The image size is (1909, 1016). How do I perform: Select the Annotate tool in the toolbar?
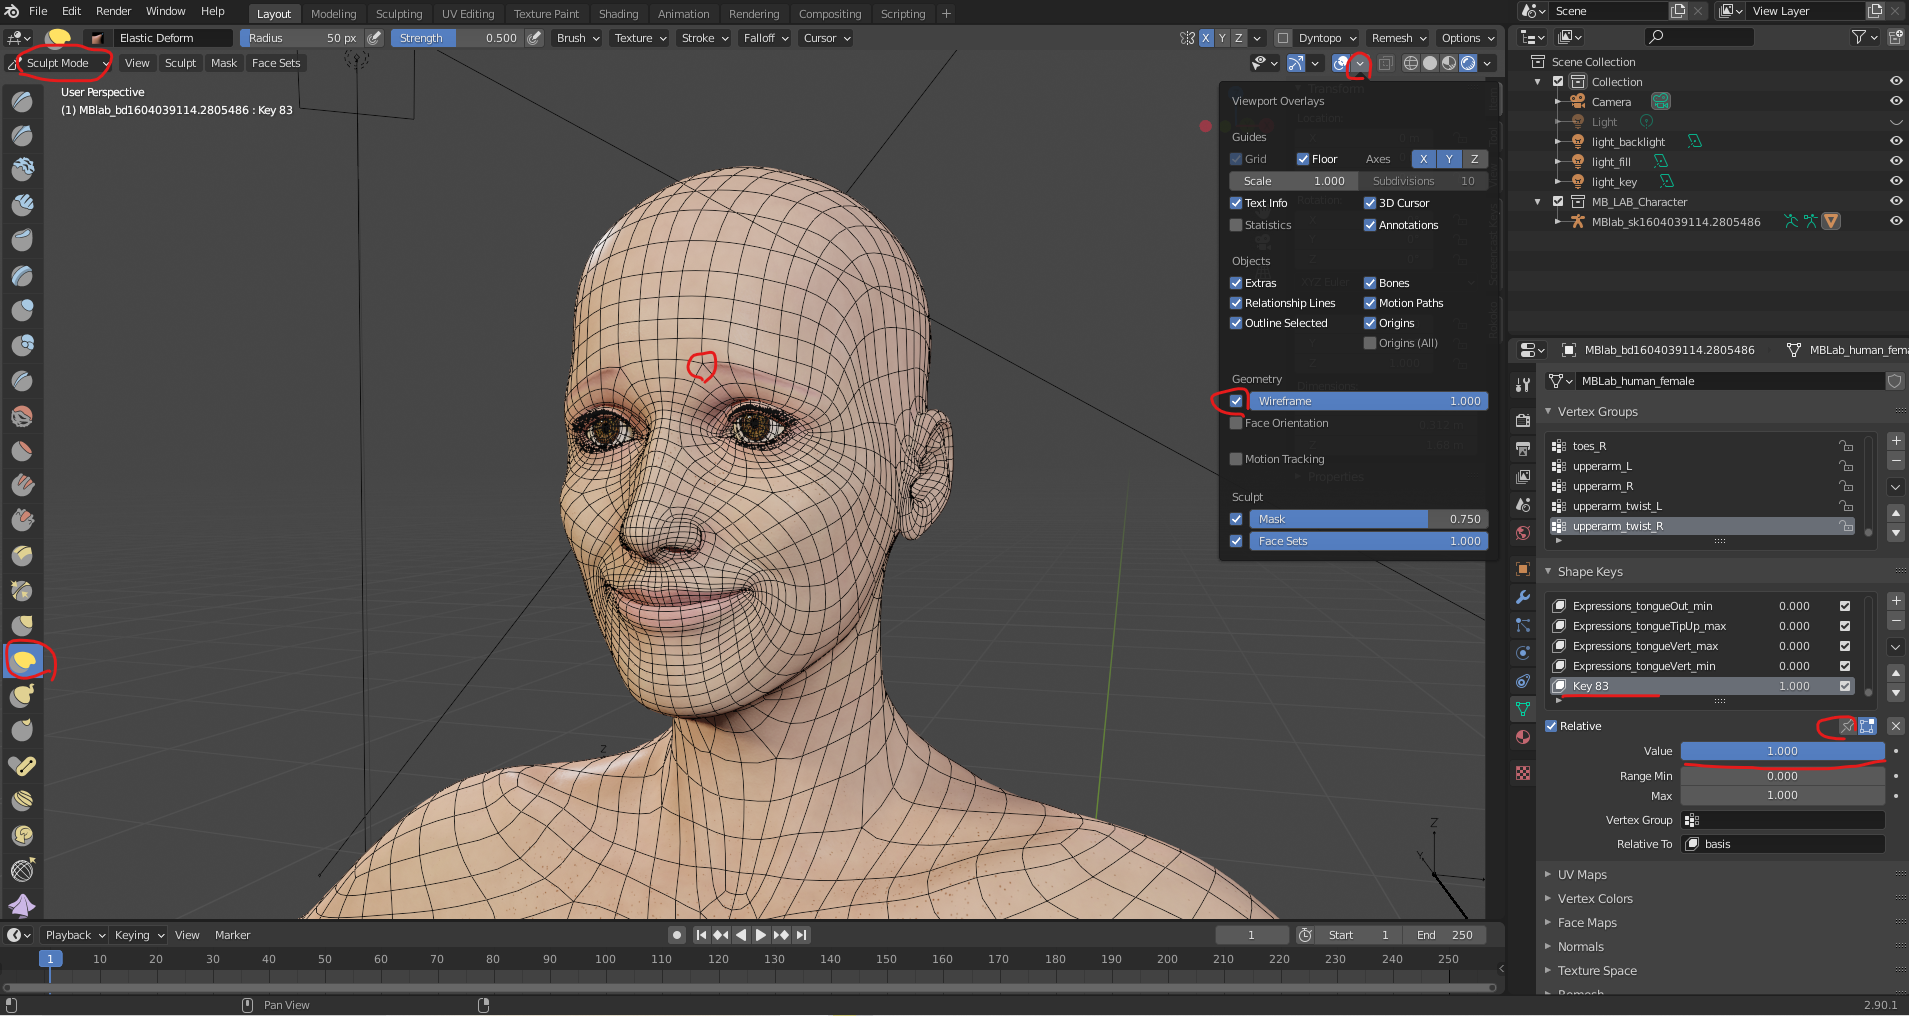pos(22,766)
